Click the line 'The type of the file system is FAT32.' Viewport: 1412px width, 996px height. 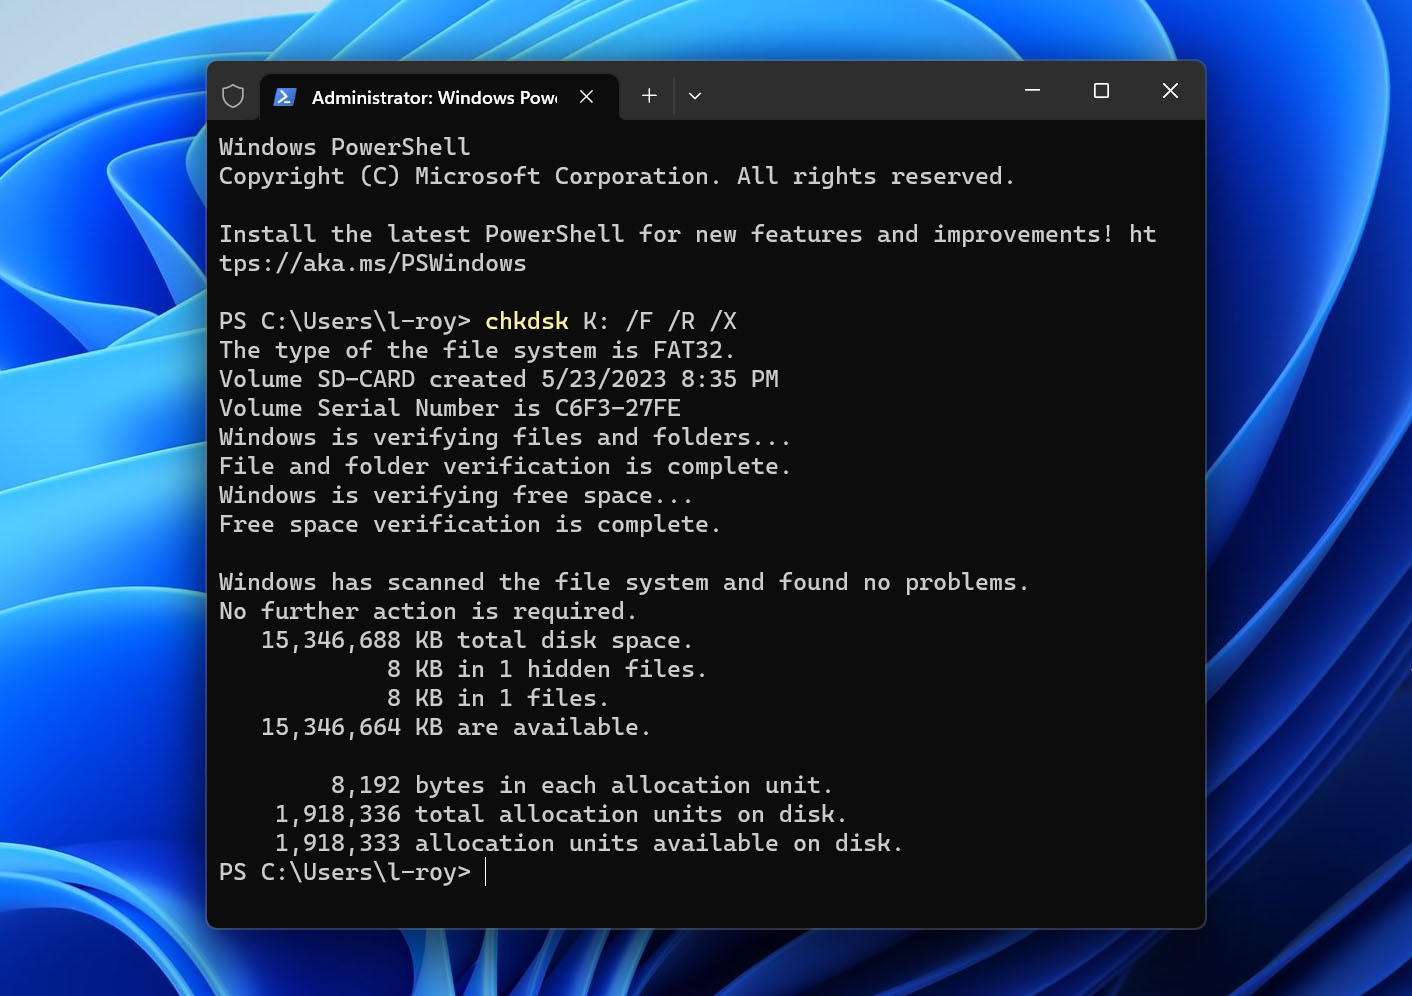point(477,350)
